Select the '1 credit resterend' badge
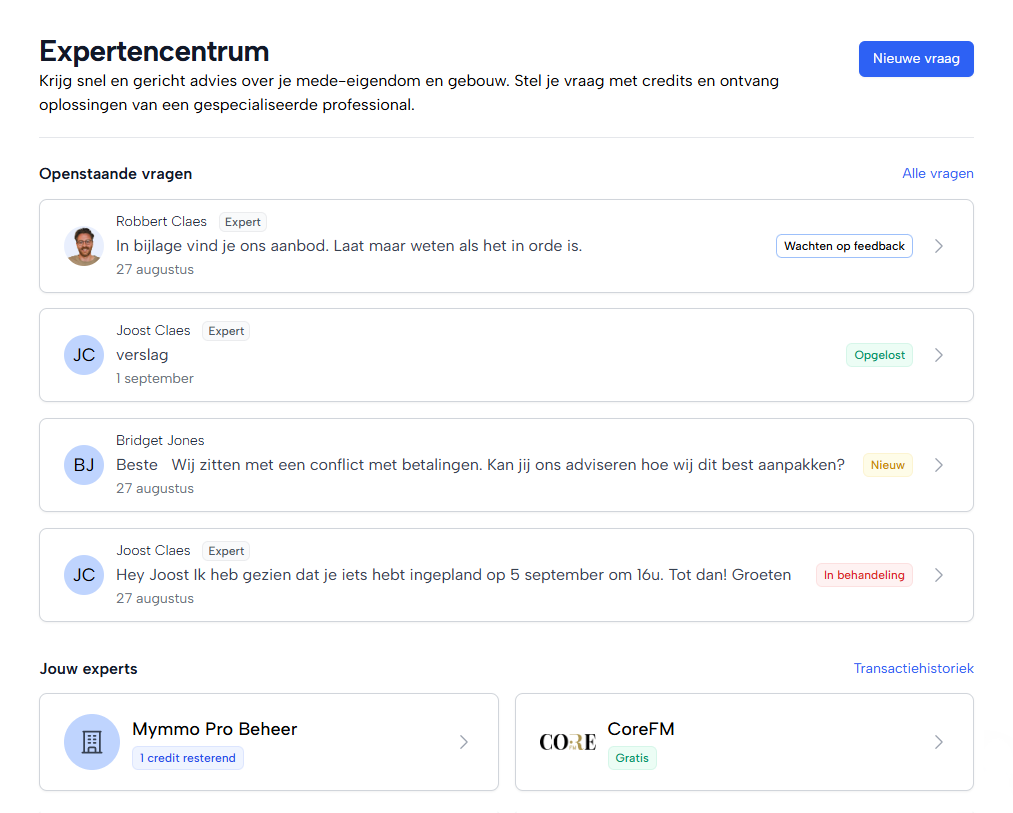1013x813 pixels. 188,758
